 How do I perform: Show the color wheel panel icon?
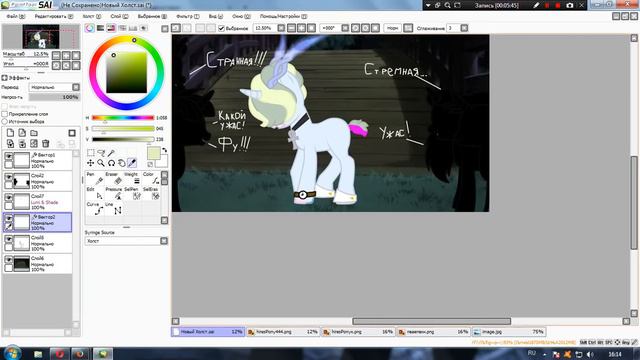click(89, 28)
